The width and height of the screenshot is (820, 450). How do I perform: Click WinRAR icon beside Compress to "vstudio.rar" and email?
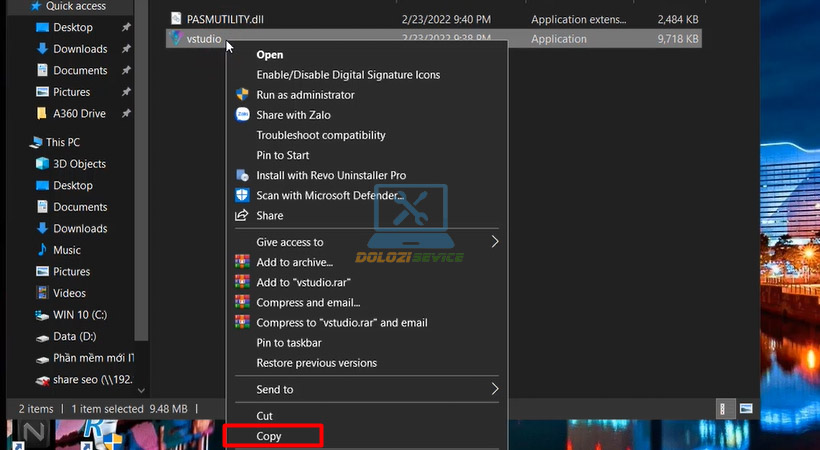pos(242,322)
